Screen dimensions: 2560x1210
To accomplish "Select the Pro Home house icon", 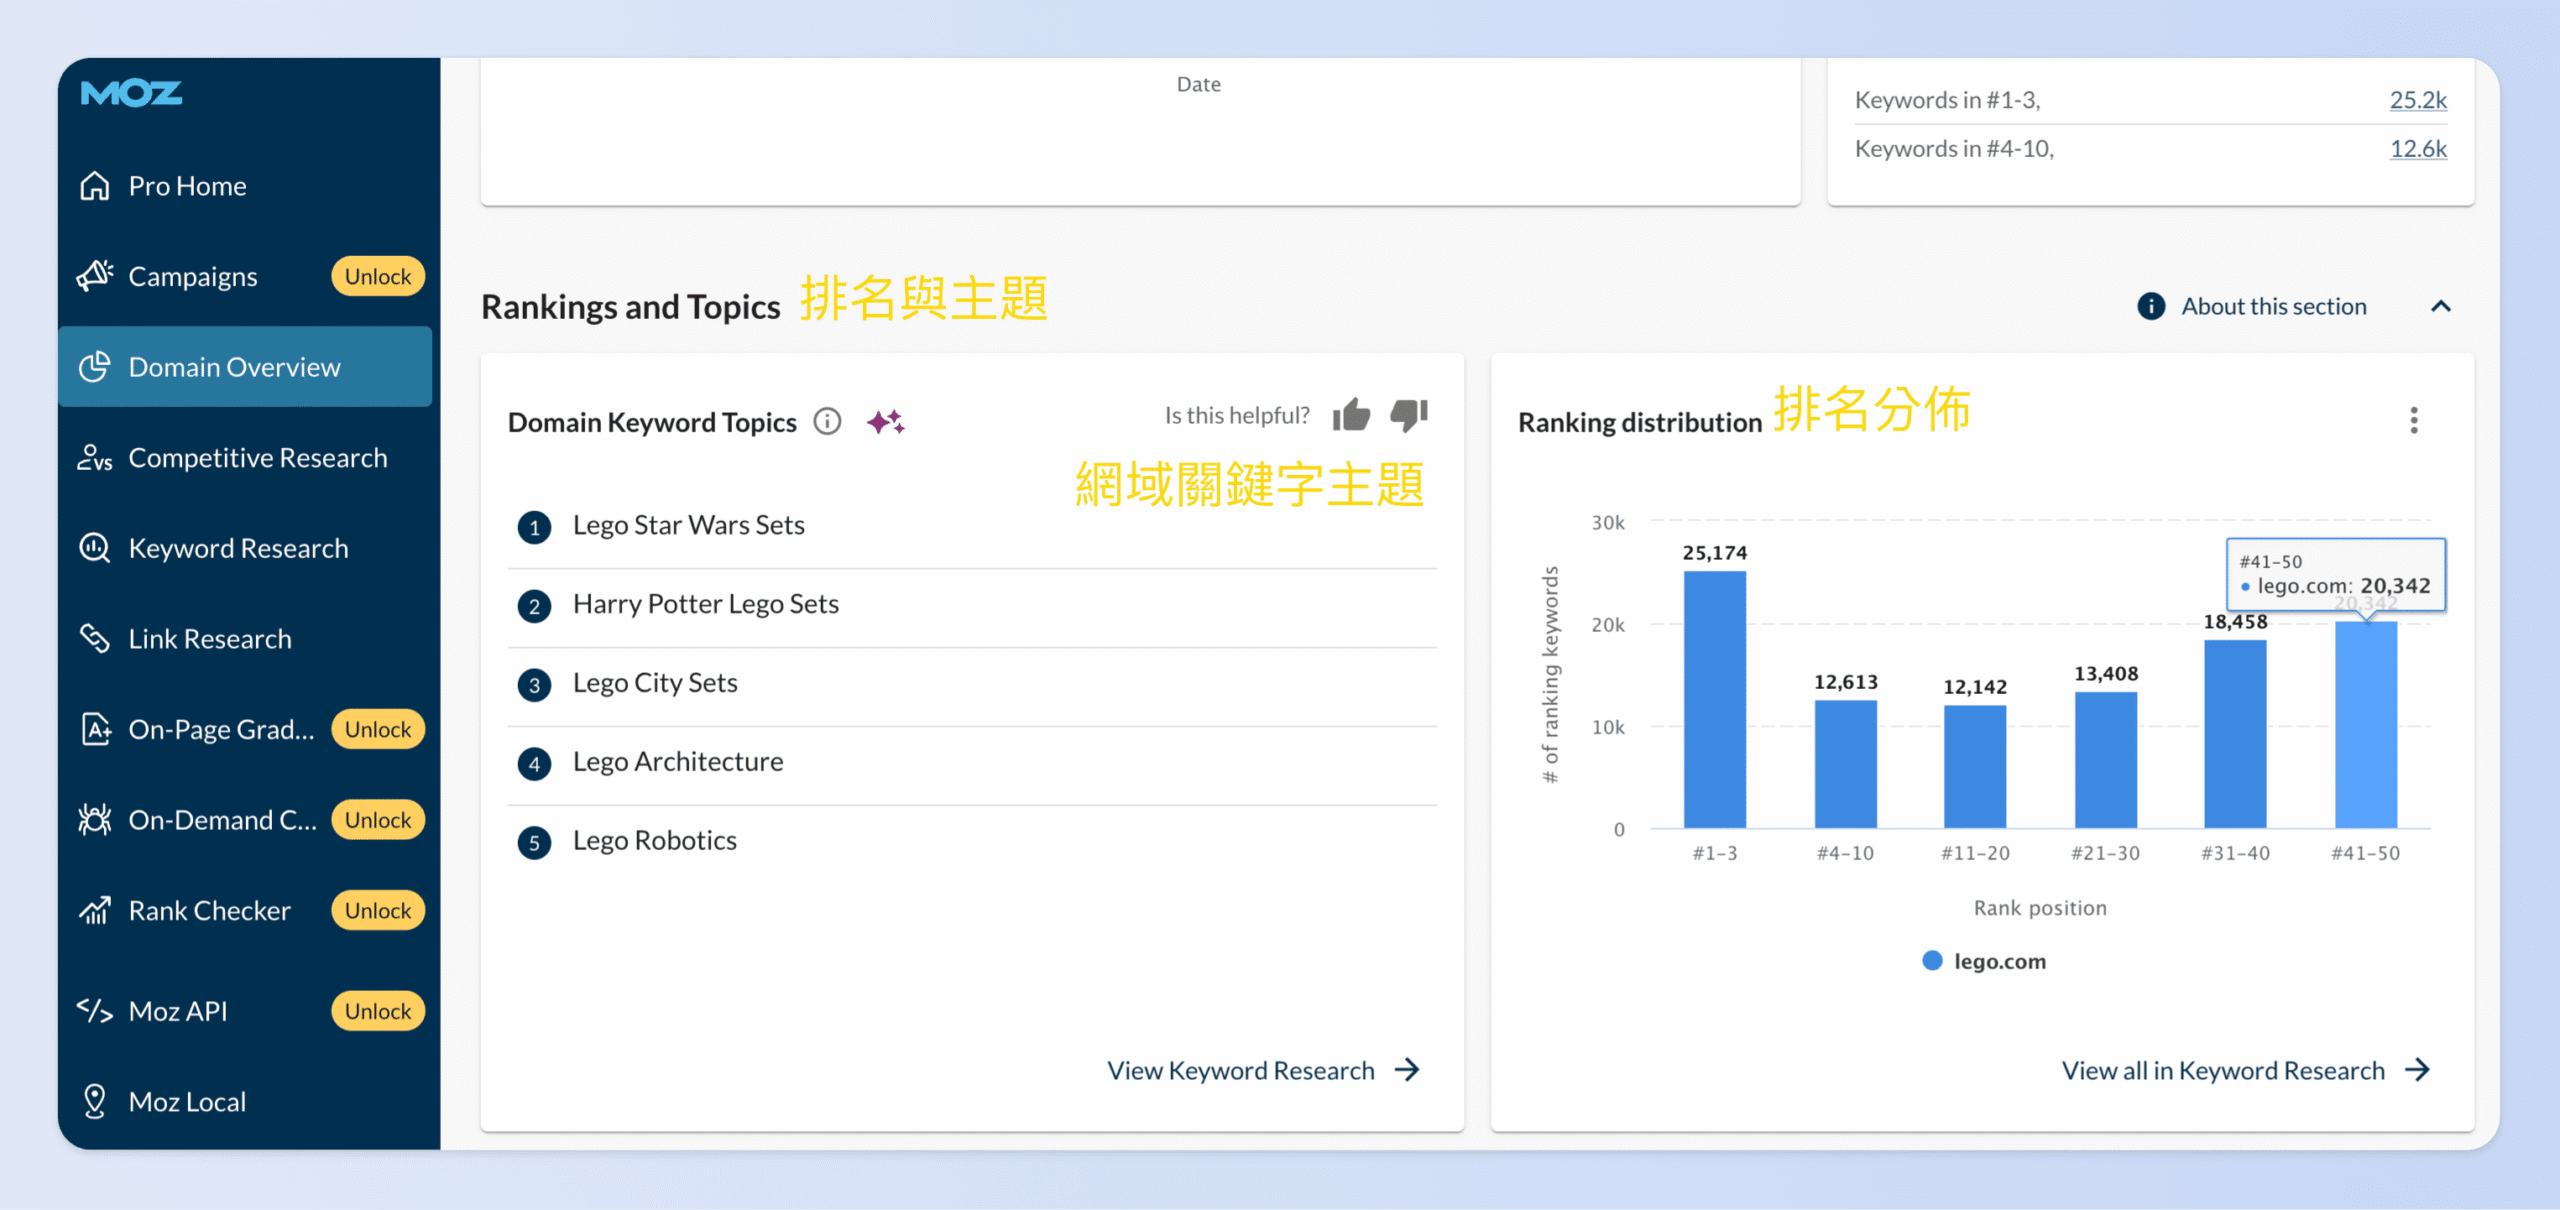I will pyautogui.click(x=96, y=185).
